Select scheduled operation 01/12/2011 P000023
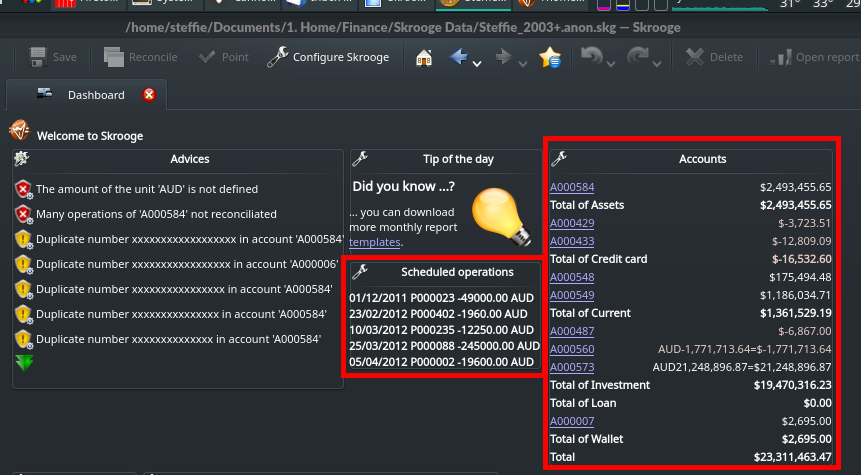861x475 pixels. 441,298
